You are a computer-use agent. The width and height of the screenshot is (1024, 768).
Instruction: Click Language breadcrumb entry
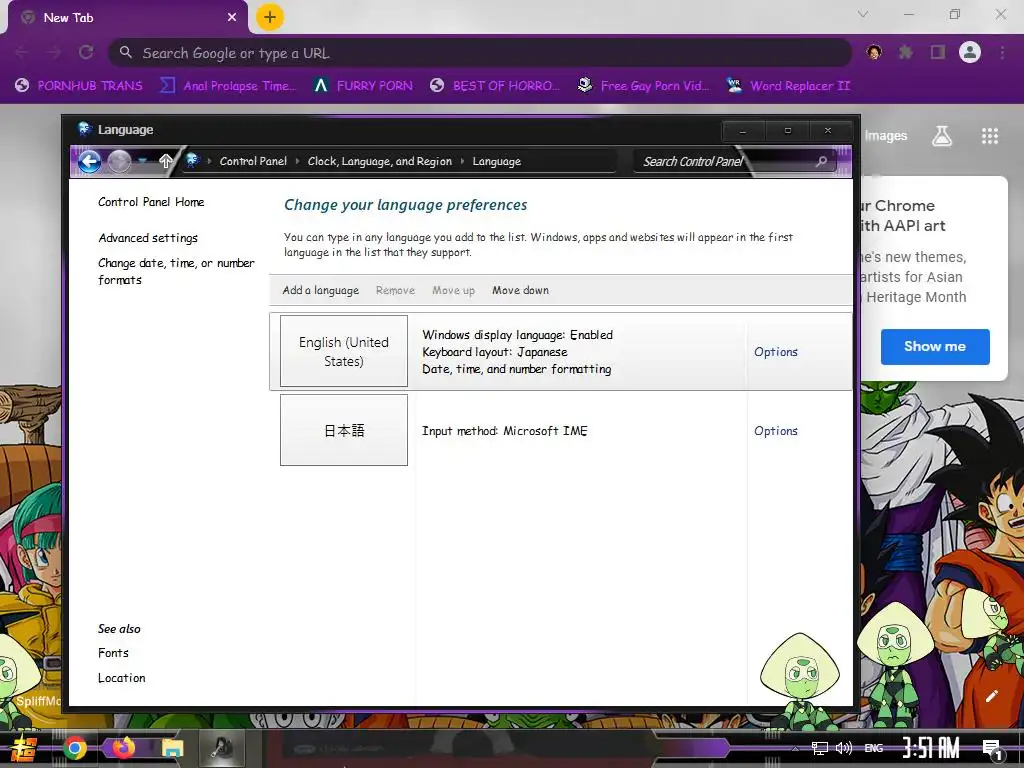tap(496, 161)
